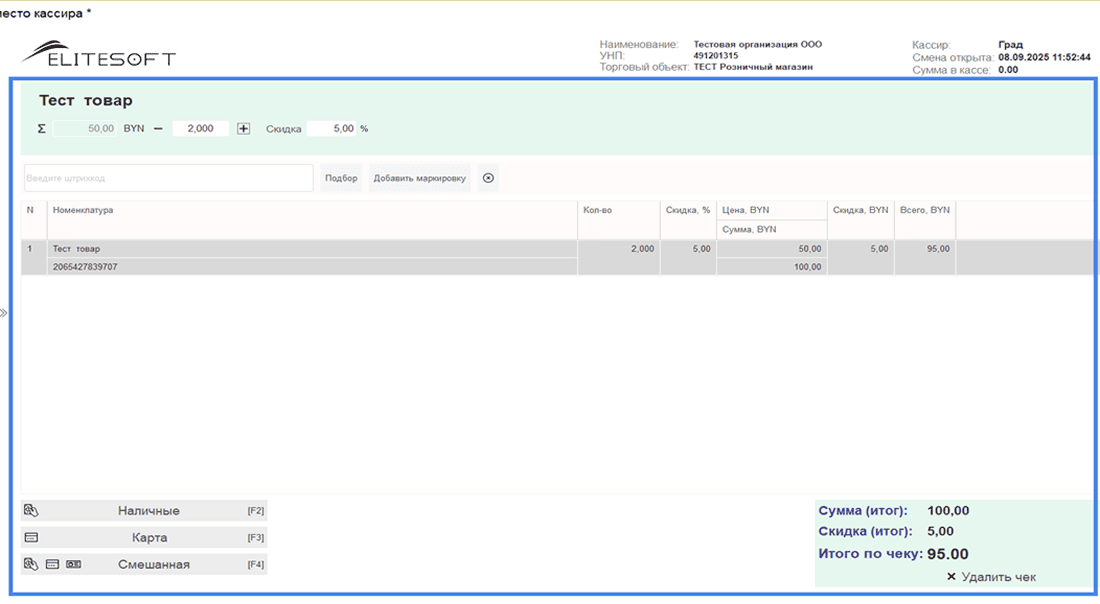
Task: Click the X icon beside Удалить чек
Action: 951,577
